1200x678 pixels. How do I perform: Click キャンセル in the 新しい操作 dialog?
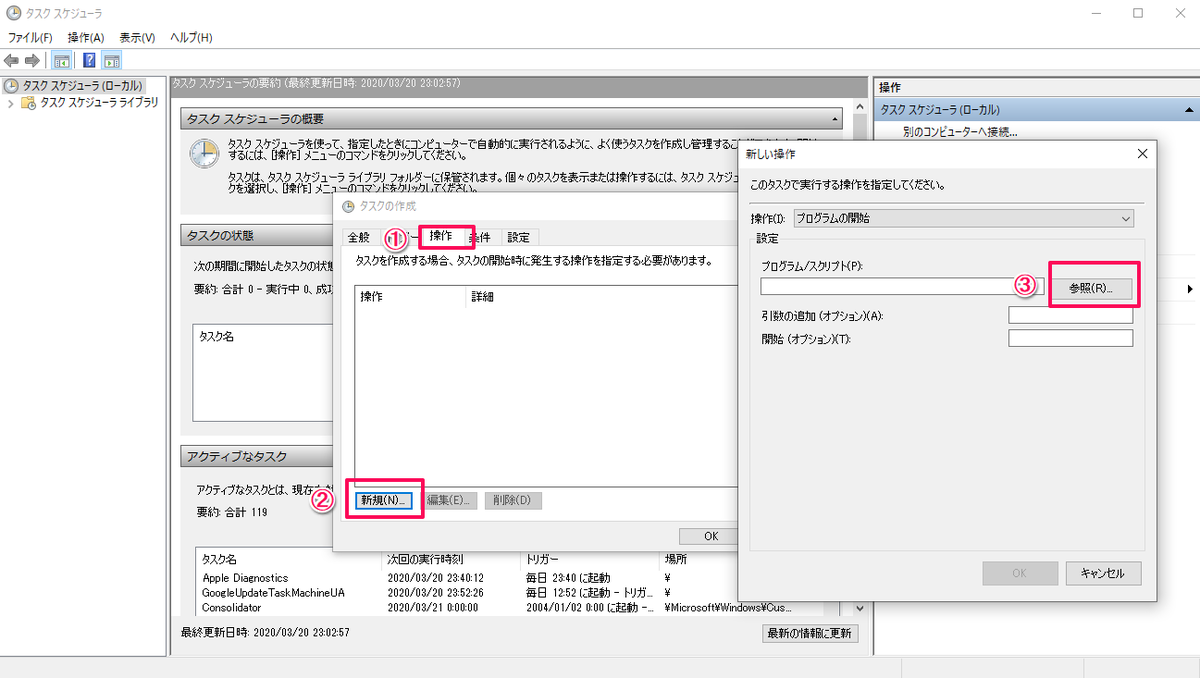pos(1103,573)
